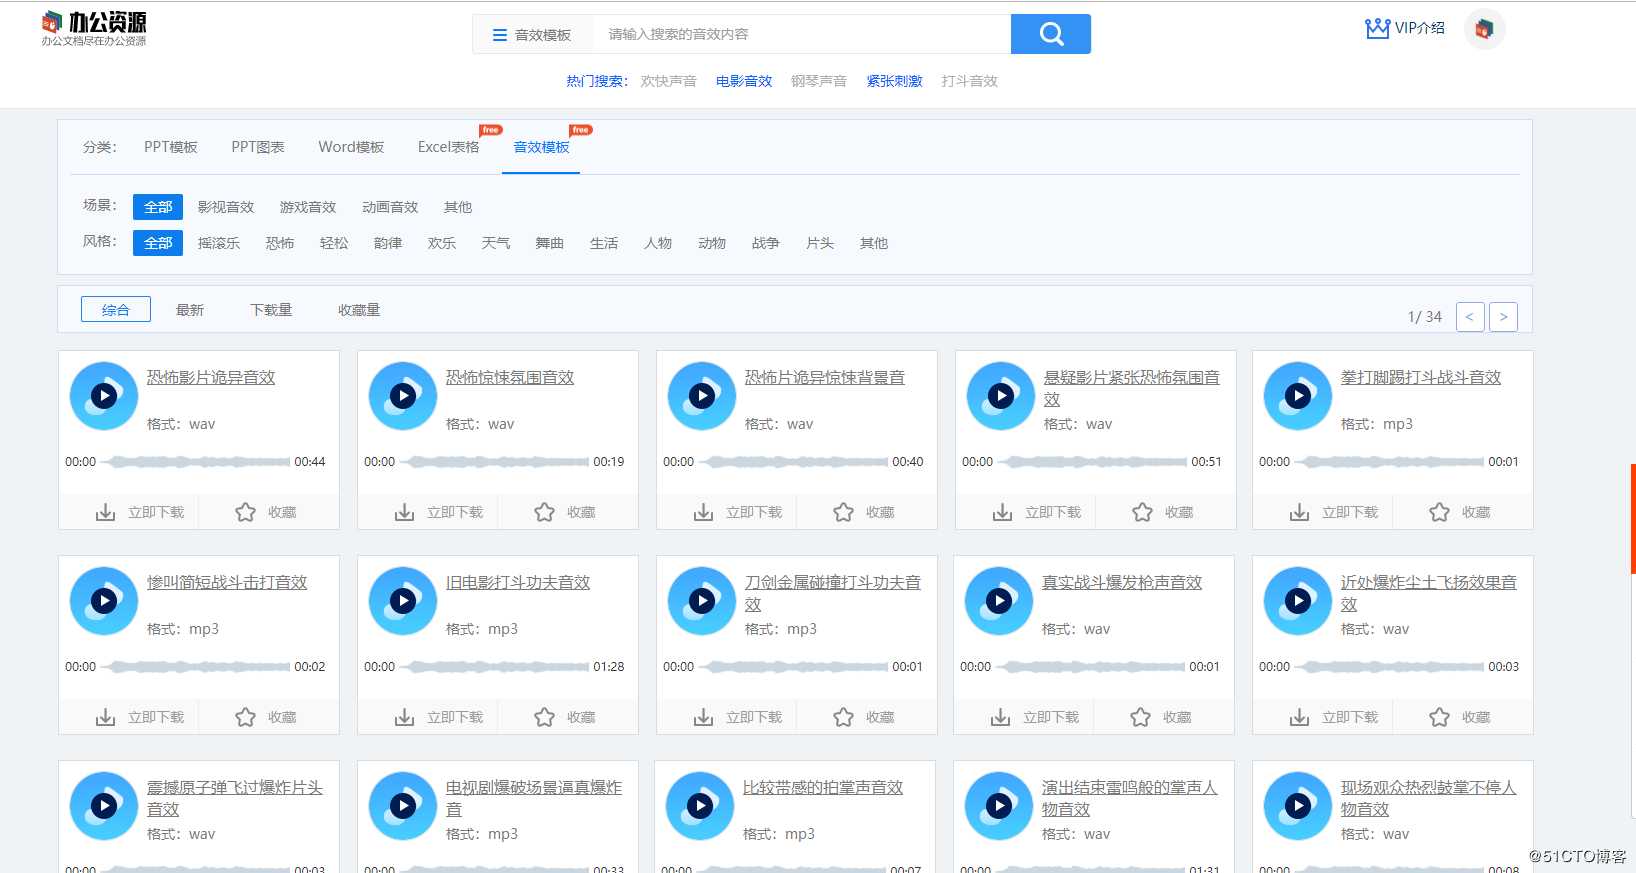Play the 惨叫简短战斗击打音效 clip
Image resolution: width=1636 pixels, height=873 pixels.
point(104,601)
